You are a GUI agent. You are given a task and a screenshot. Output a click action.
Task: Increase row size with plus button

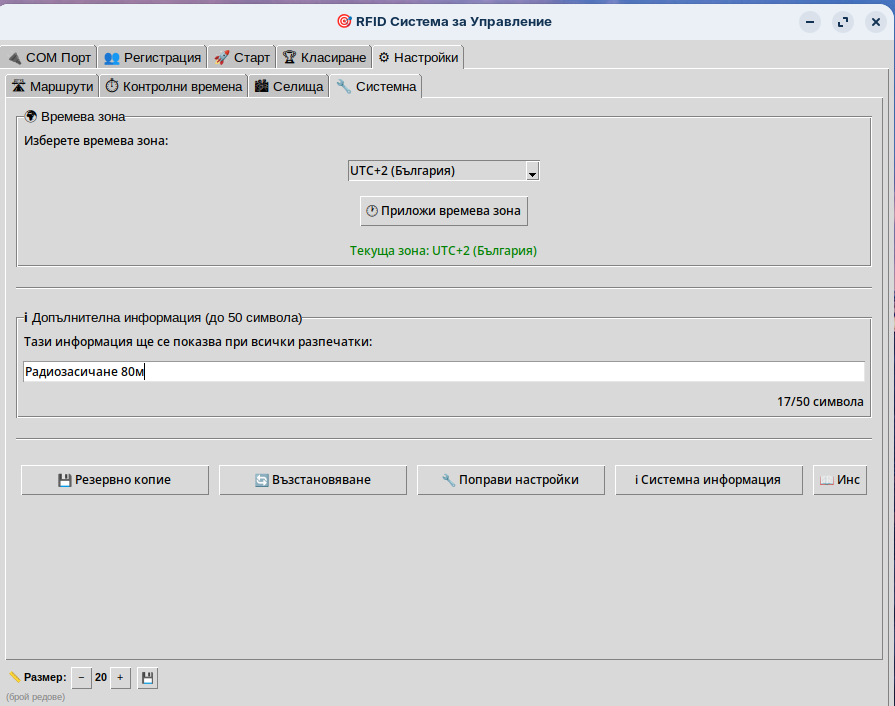120,678
